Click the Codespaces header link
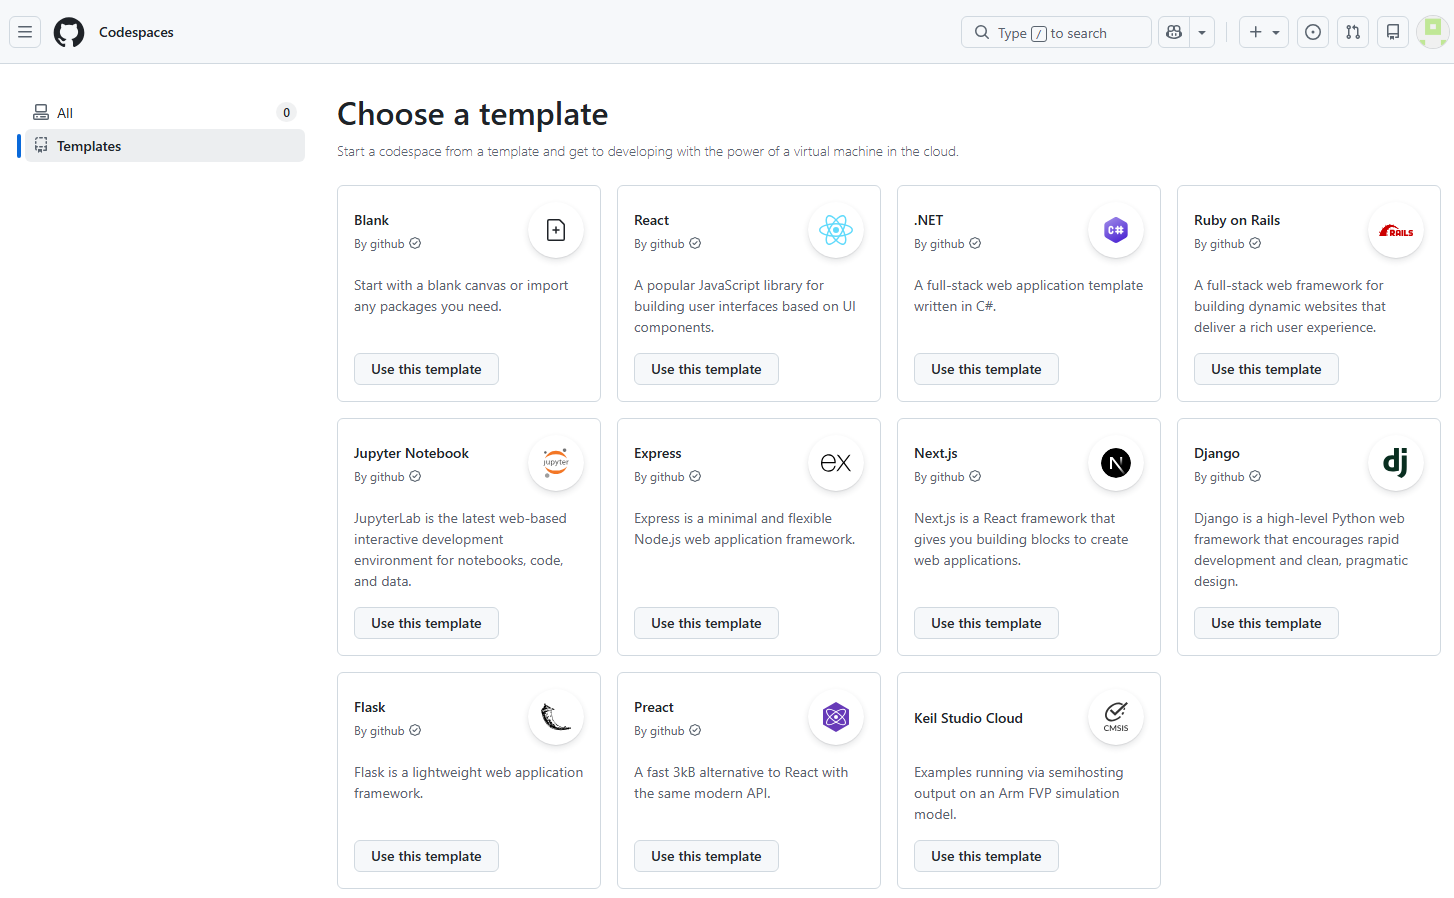 [136, 32]
